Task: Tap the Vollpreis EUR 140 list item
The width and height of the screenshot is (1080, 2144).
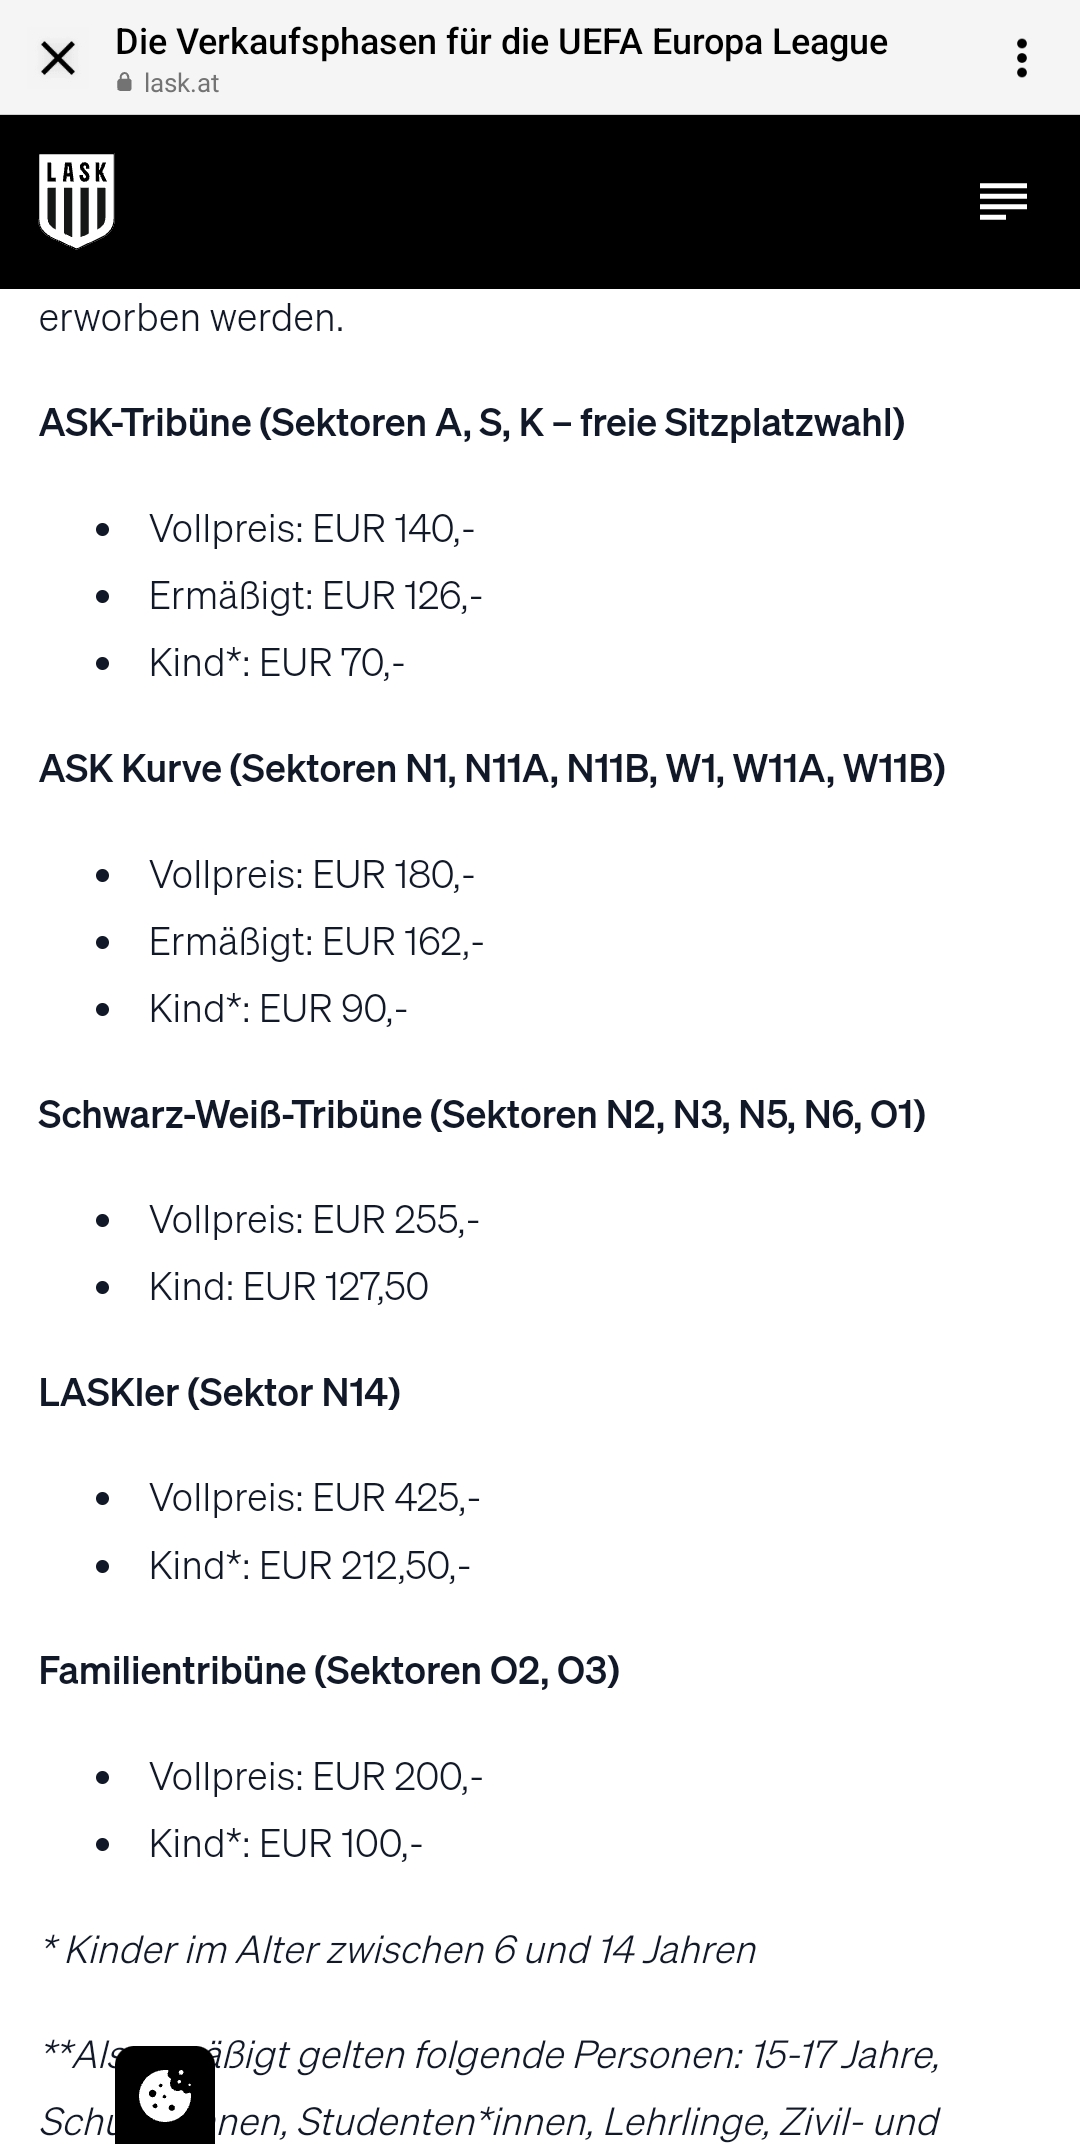Action: [x=312, y=529]
